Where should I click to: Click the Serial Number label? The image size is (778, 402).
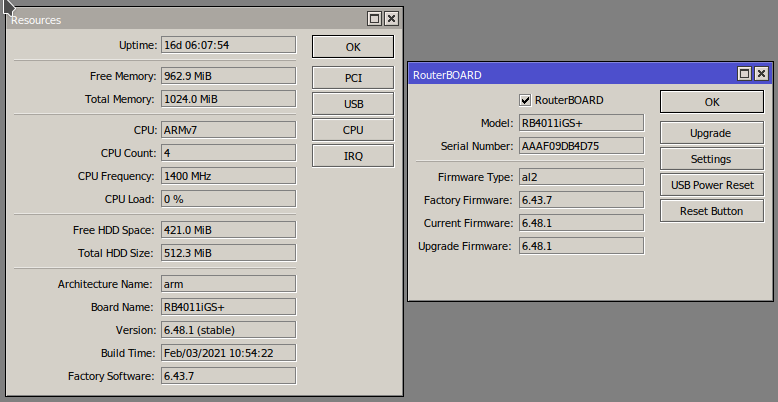click(x=477, y=146)
